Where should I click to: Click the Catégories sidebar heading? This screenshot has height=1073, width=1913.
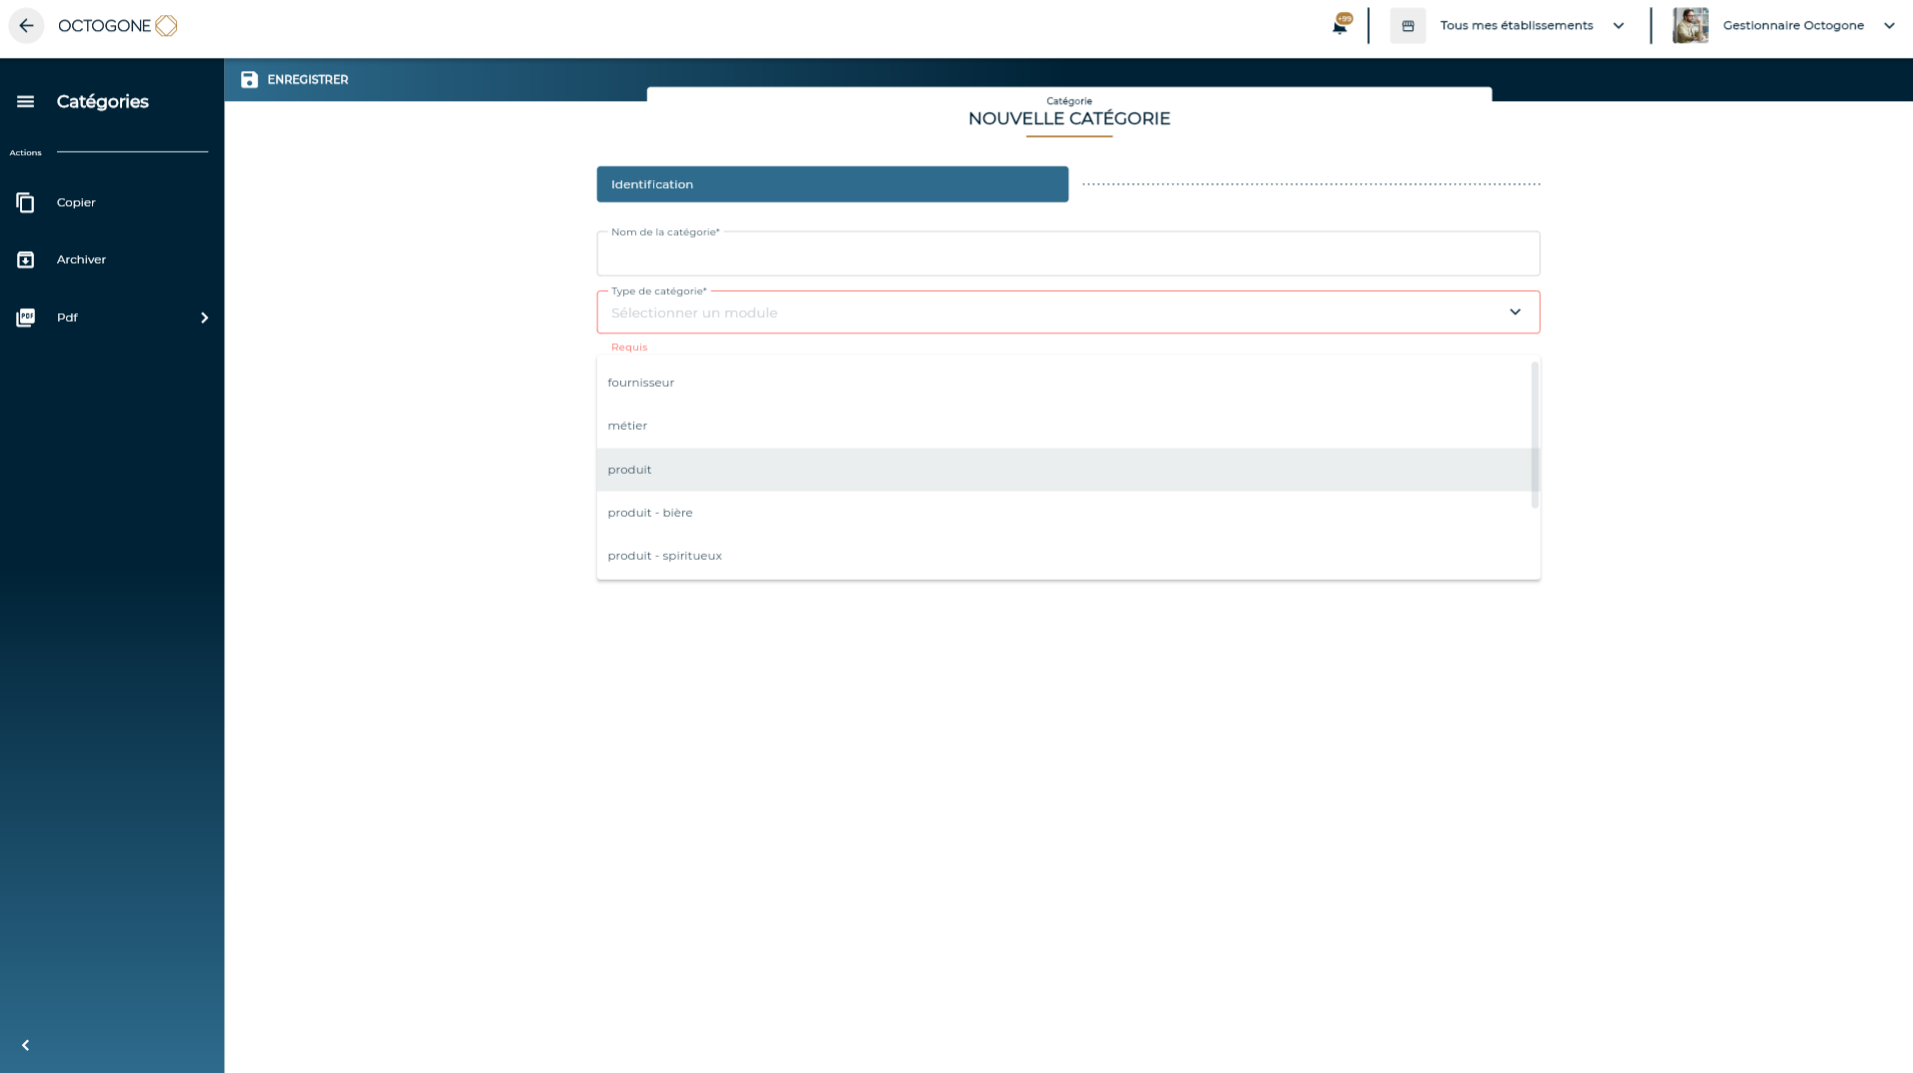click(x=102, y=102)
